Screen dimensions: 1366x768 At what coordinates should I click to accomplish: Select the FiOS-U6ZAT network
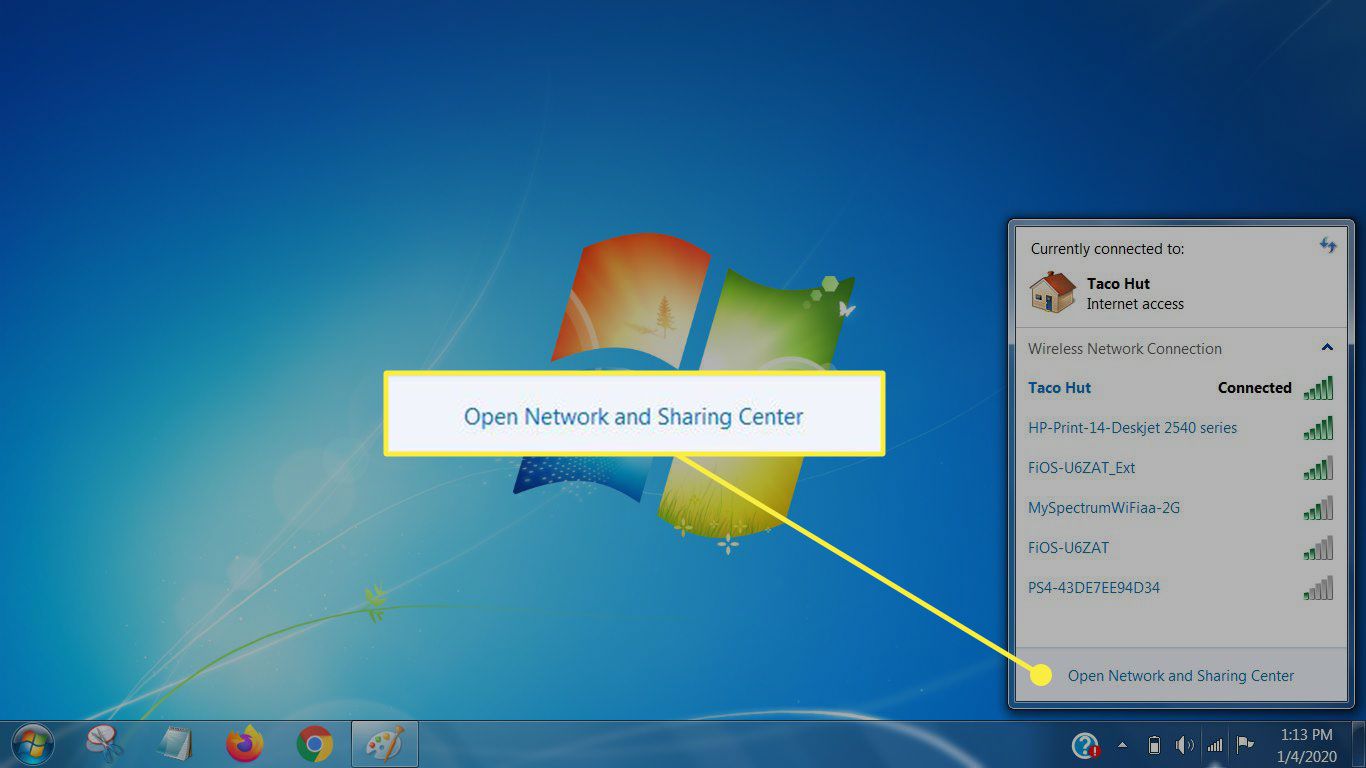click(1181, 548)
